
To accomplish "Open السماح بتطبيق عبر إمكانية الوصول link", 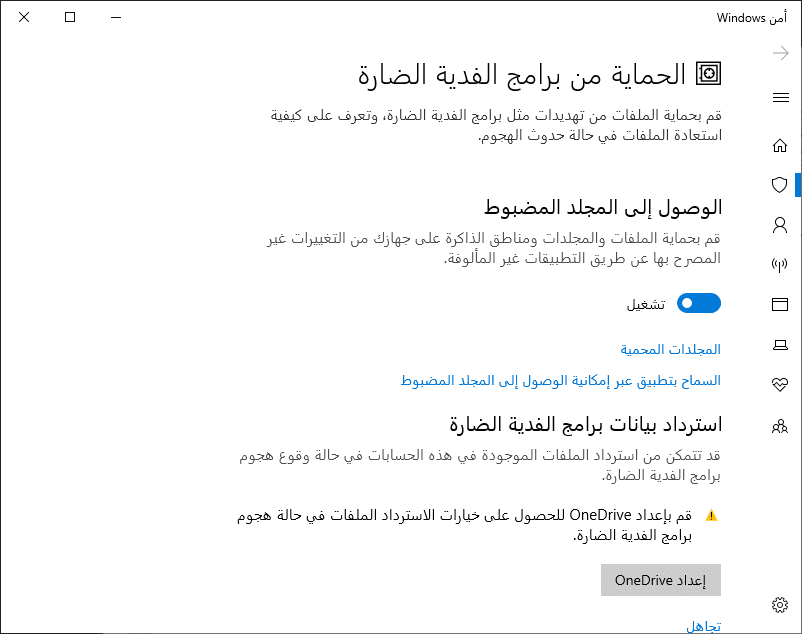I will tap(561, 380).
